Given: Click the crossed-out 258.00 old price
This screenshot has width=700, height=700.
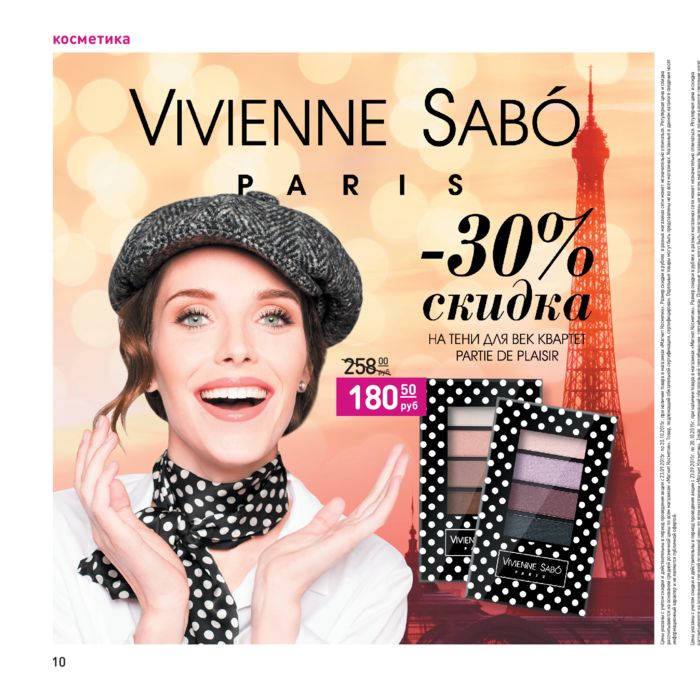Looking at the screenshot, I should pyautogui.click(x=366, y=366).
